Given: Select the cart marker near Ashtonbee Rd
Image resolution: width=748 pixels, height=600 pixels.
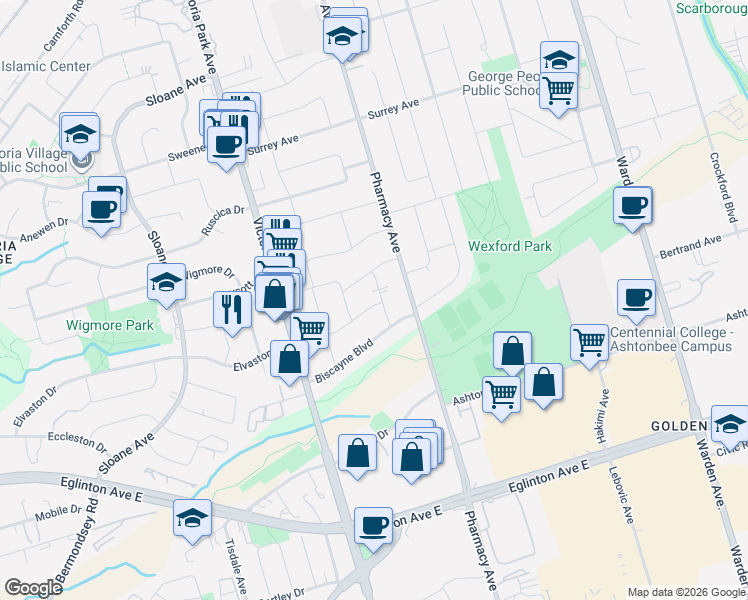Looking at the screenshot, I should pyautogui.click(x=501, y=396).
